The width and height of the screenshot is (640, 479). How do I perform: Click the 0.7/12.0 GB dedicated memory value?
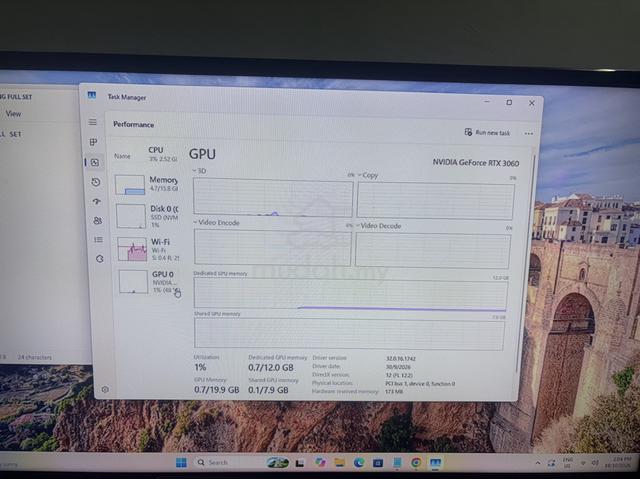pyautogui.click(x=271, y=367)
